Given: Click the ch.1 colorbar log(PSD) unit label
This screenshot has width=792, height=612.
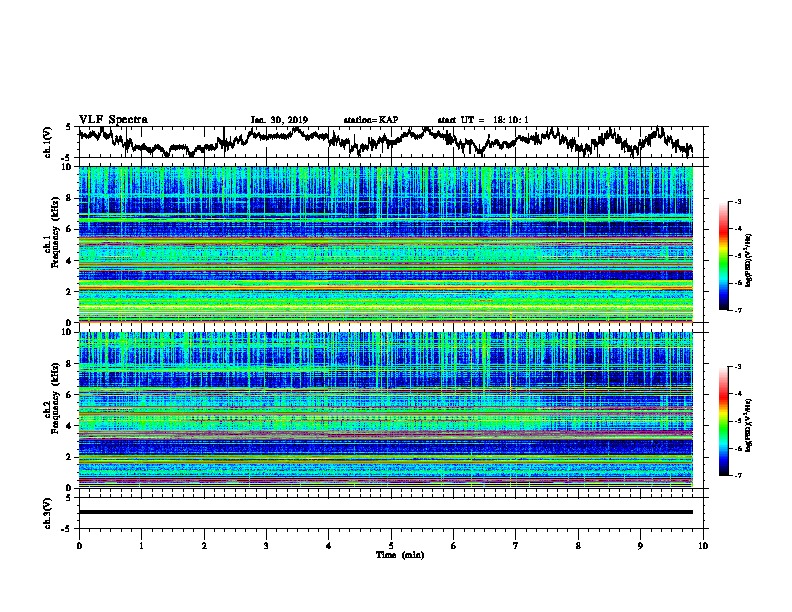Looking at the screenshot, I should 749,260.
